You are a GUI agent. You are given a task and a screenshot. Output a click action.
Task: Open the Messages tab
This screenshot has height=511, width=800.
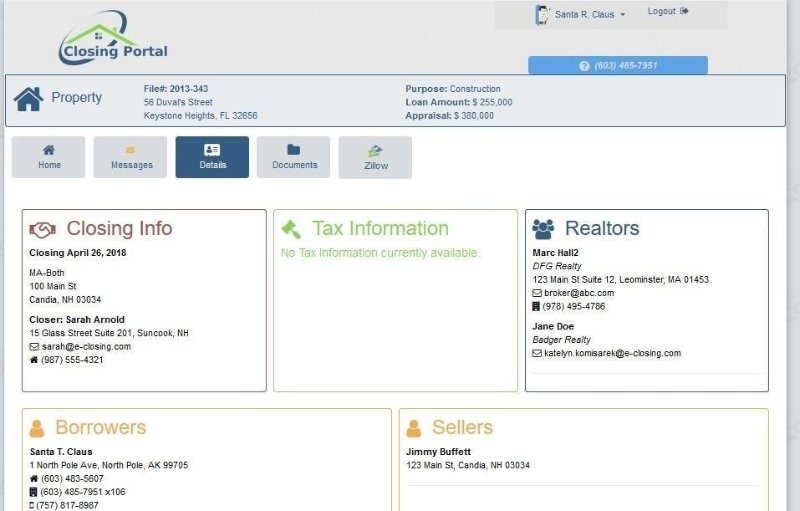(x=130, y=157)
